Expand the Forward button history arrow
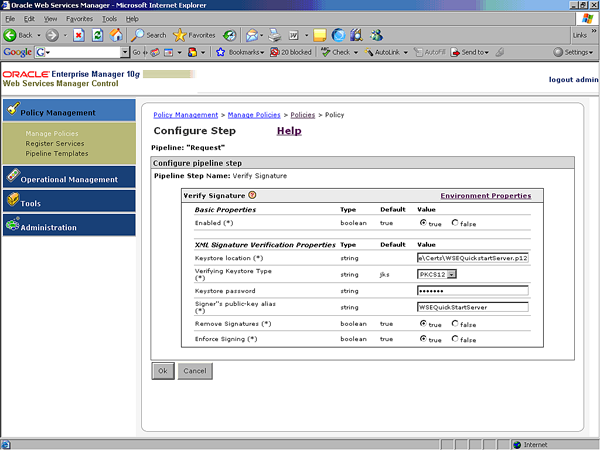This screenshot has height=450, width=600. [x=65, y=36]
